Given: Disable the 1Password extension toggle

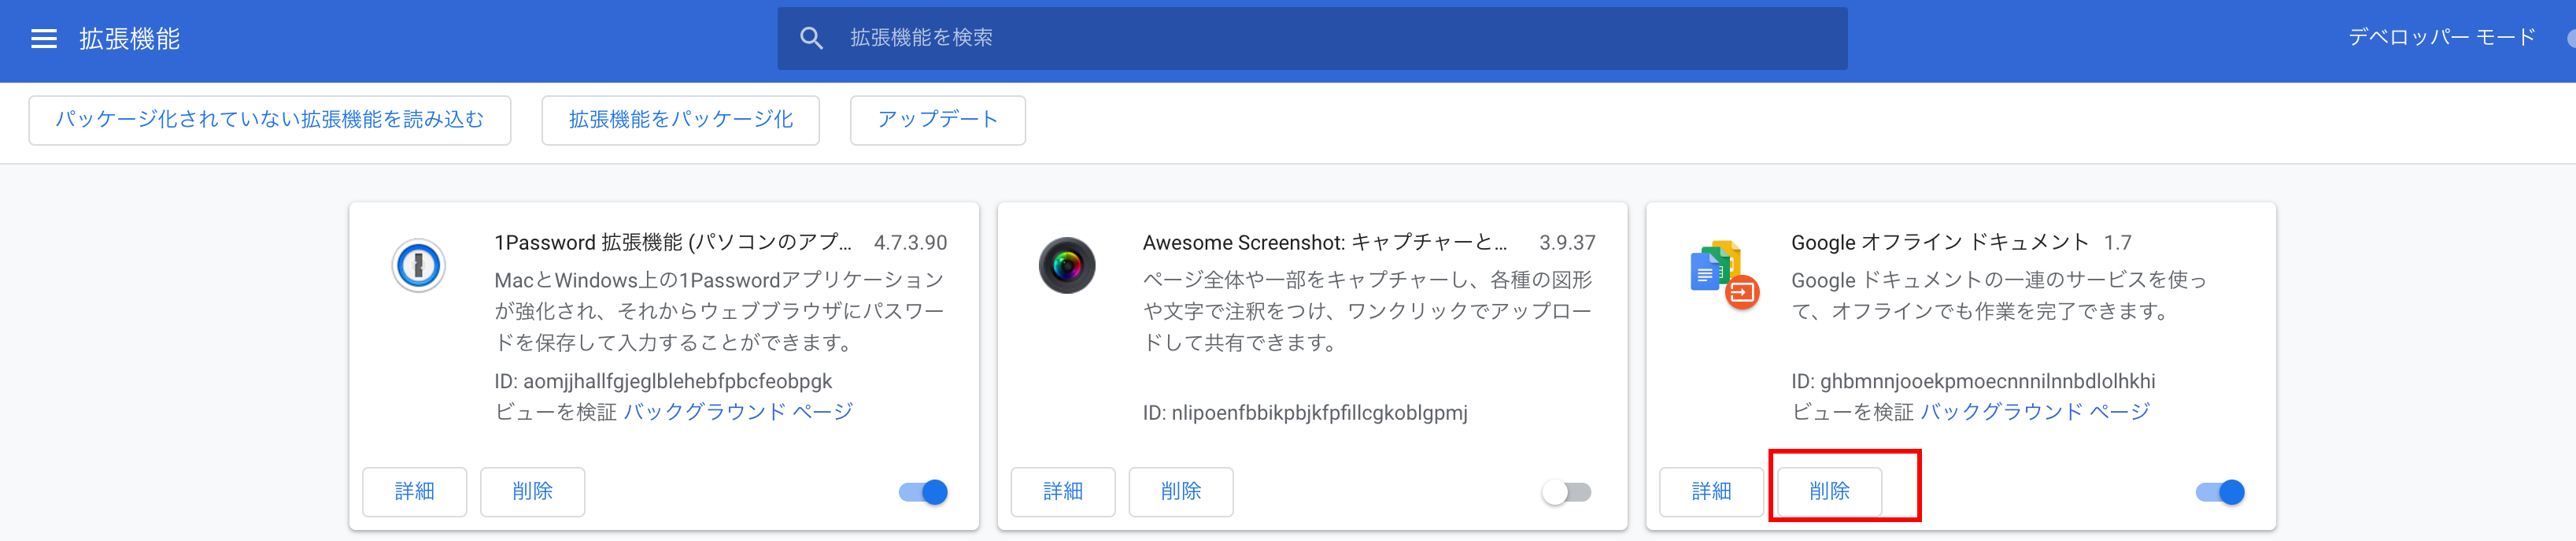Looking at the screenshot, I should [923, 492].
